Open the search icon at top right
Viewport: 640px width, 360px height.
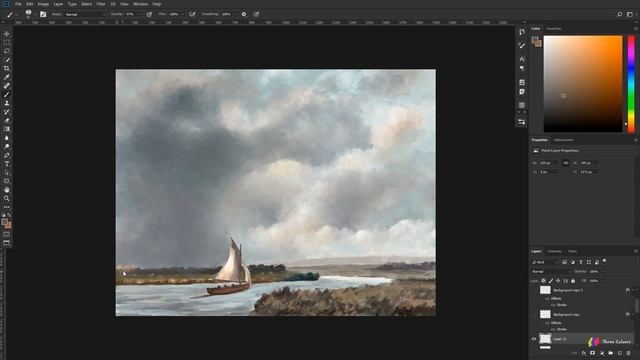tap(620, 14)
